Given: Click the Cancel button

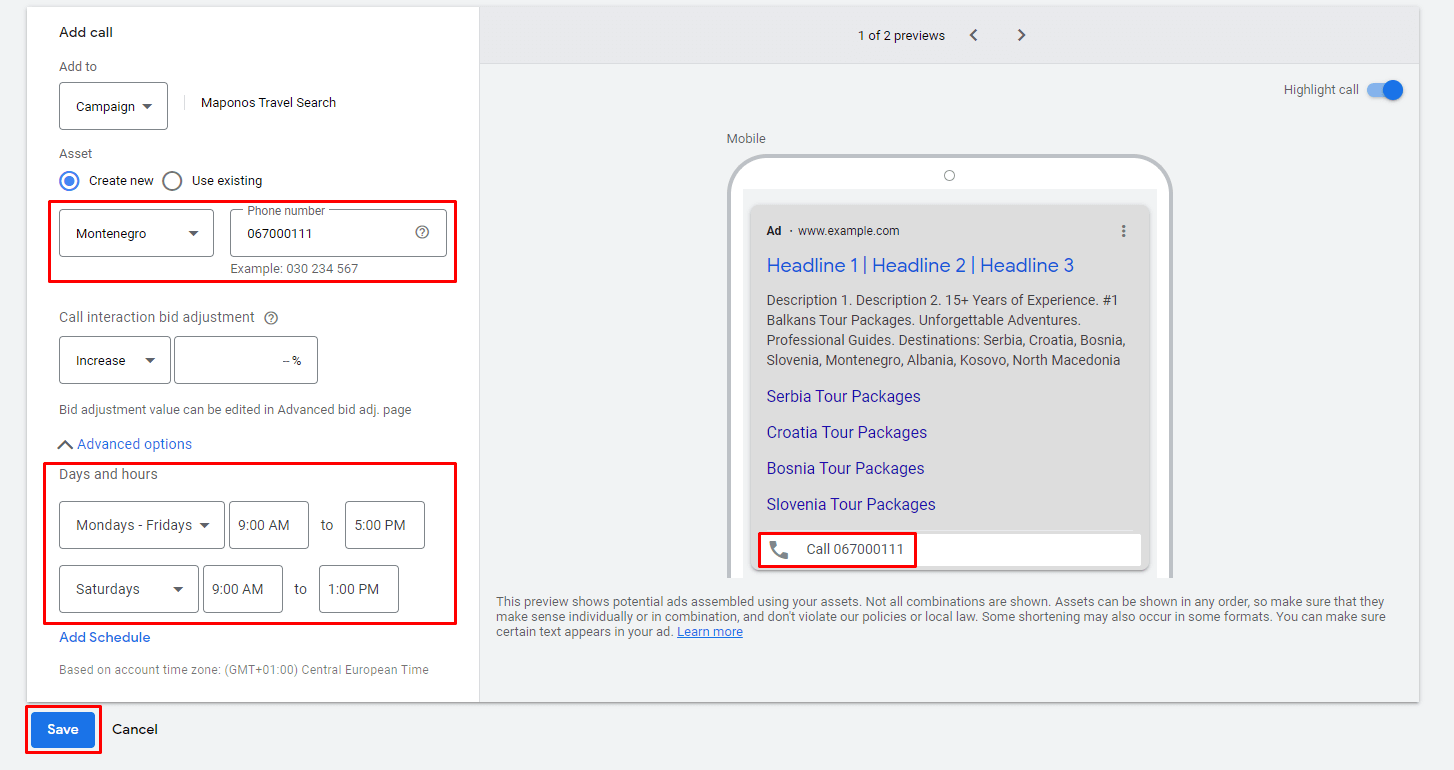Looking at the screenshot, I should (135, 729).
